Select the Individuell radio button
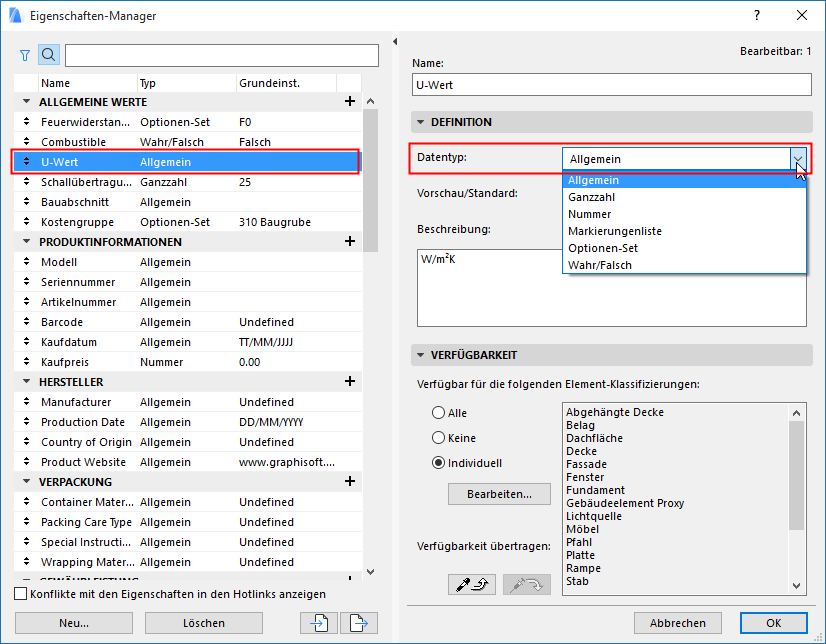The height and width of the screenshot is (644, 826). pos(438,463)
